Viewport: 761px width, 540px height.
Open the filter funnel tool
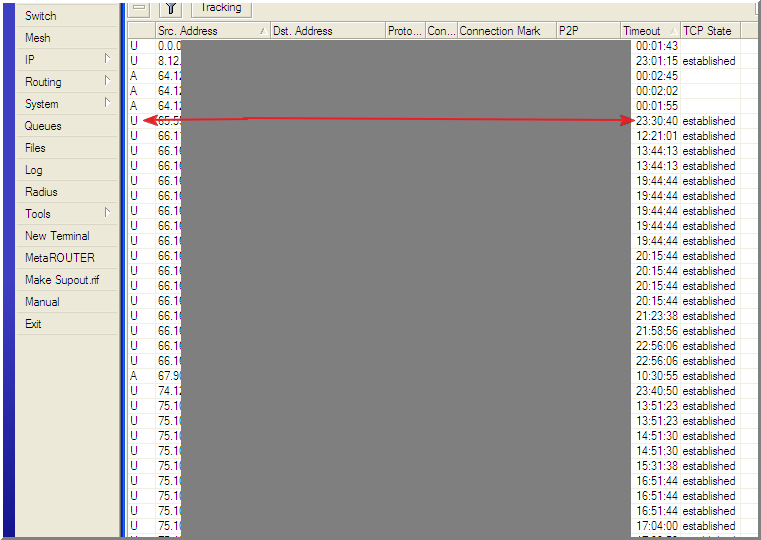(170, 8)
